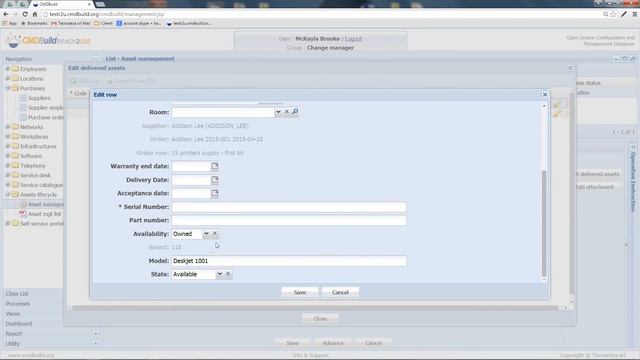Screen dimensions: 640x360
Task: Open the www.cmdbuild.org footer link
Action: (x=31, y=356)
